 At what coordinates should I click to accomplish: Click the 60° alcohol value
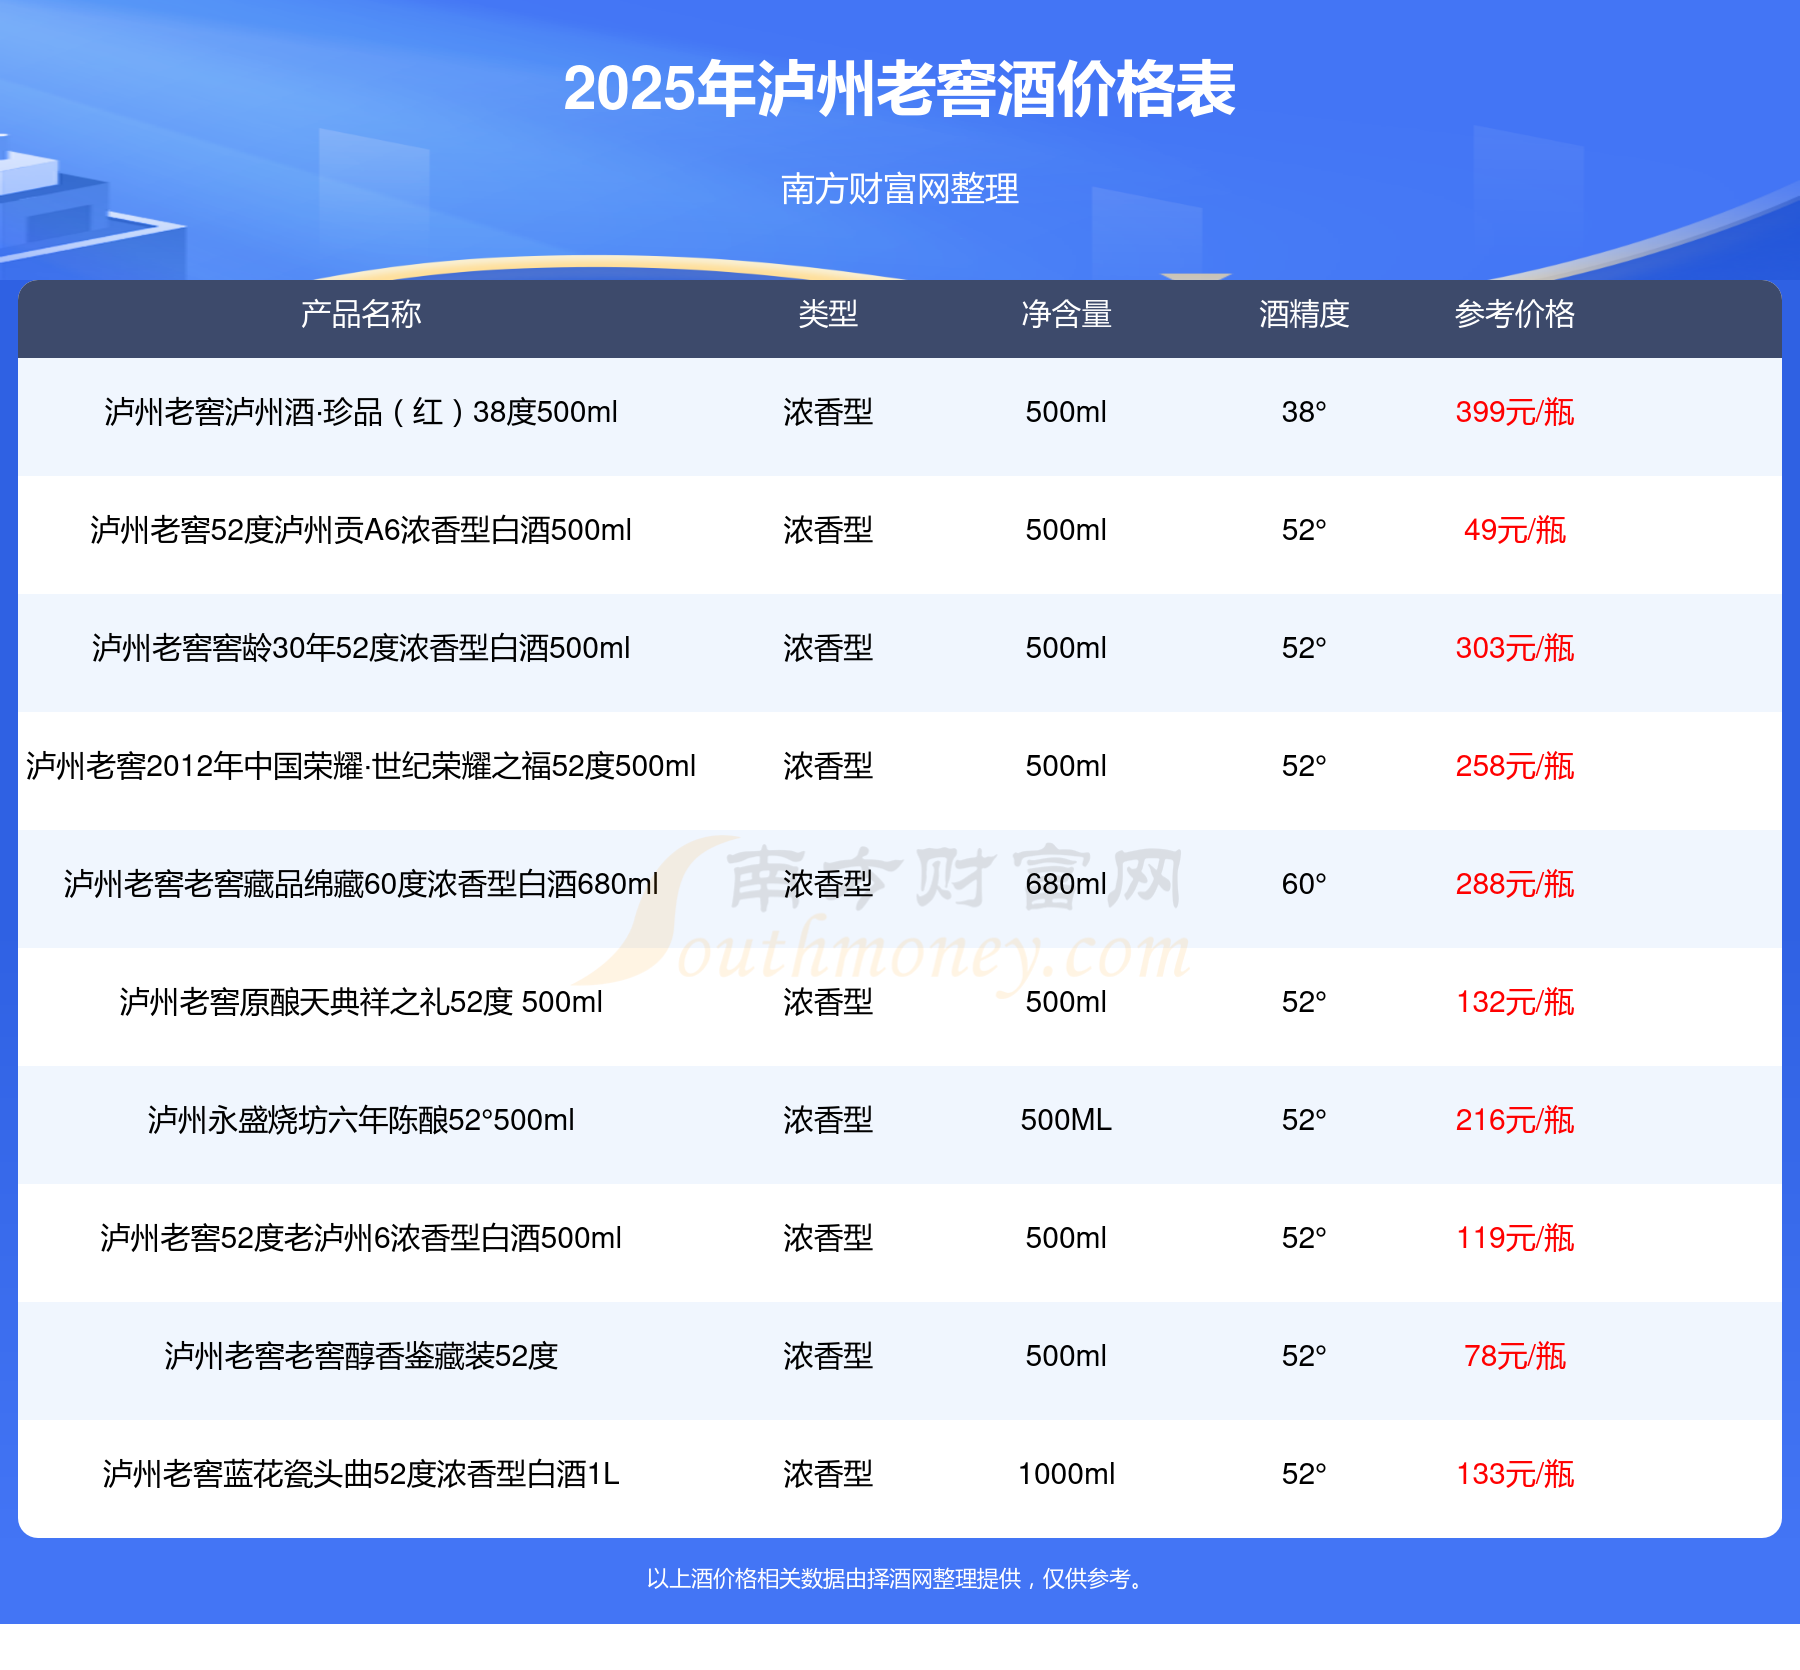(x=1304, y=884)
